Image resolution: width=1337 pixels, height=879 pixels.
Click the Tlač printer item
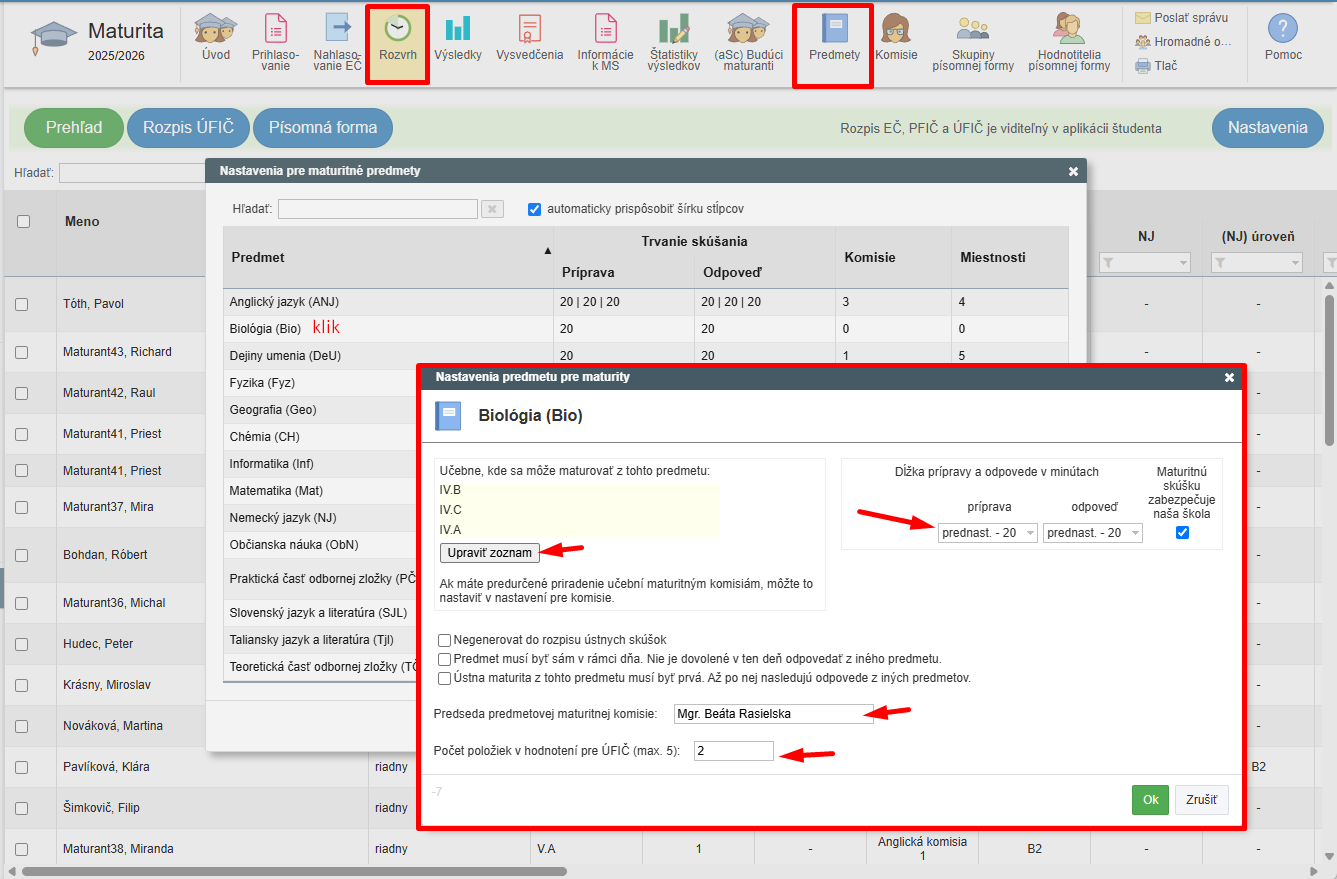pos(1156,66)
